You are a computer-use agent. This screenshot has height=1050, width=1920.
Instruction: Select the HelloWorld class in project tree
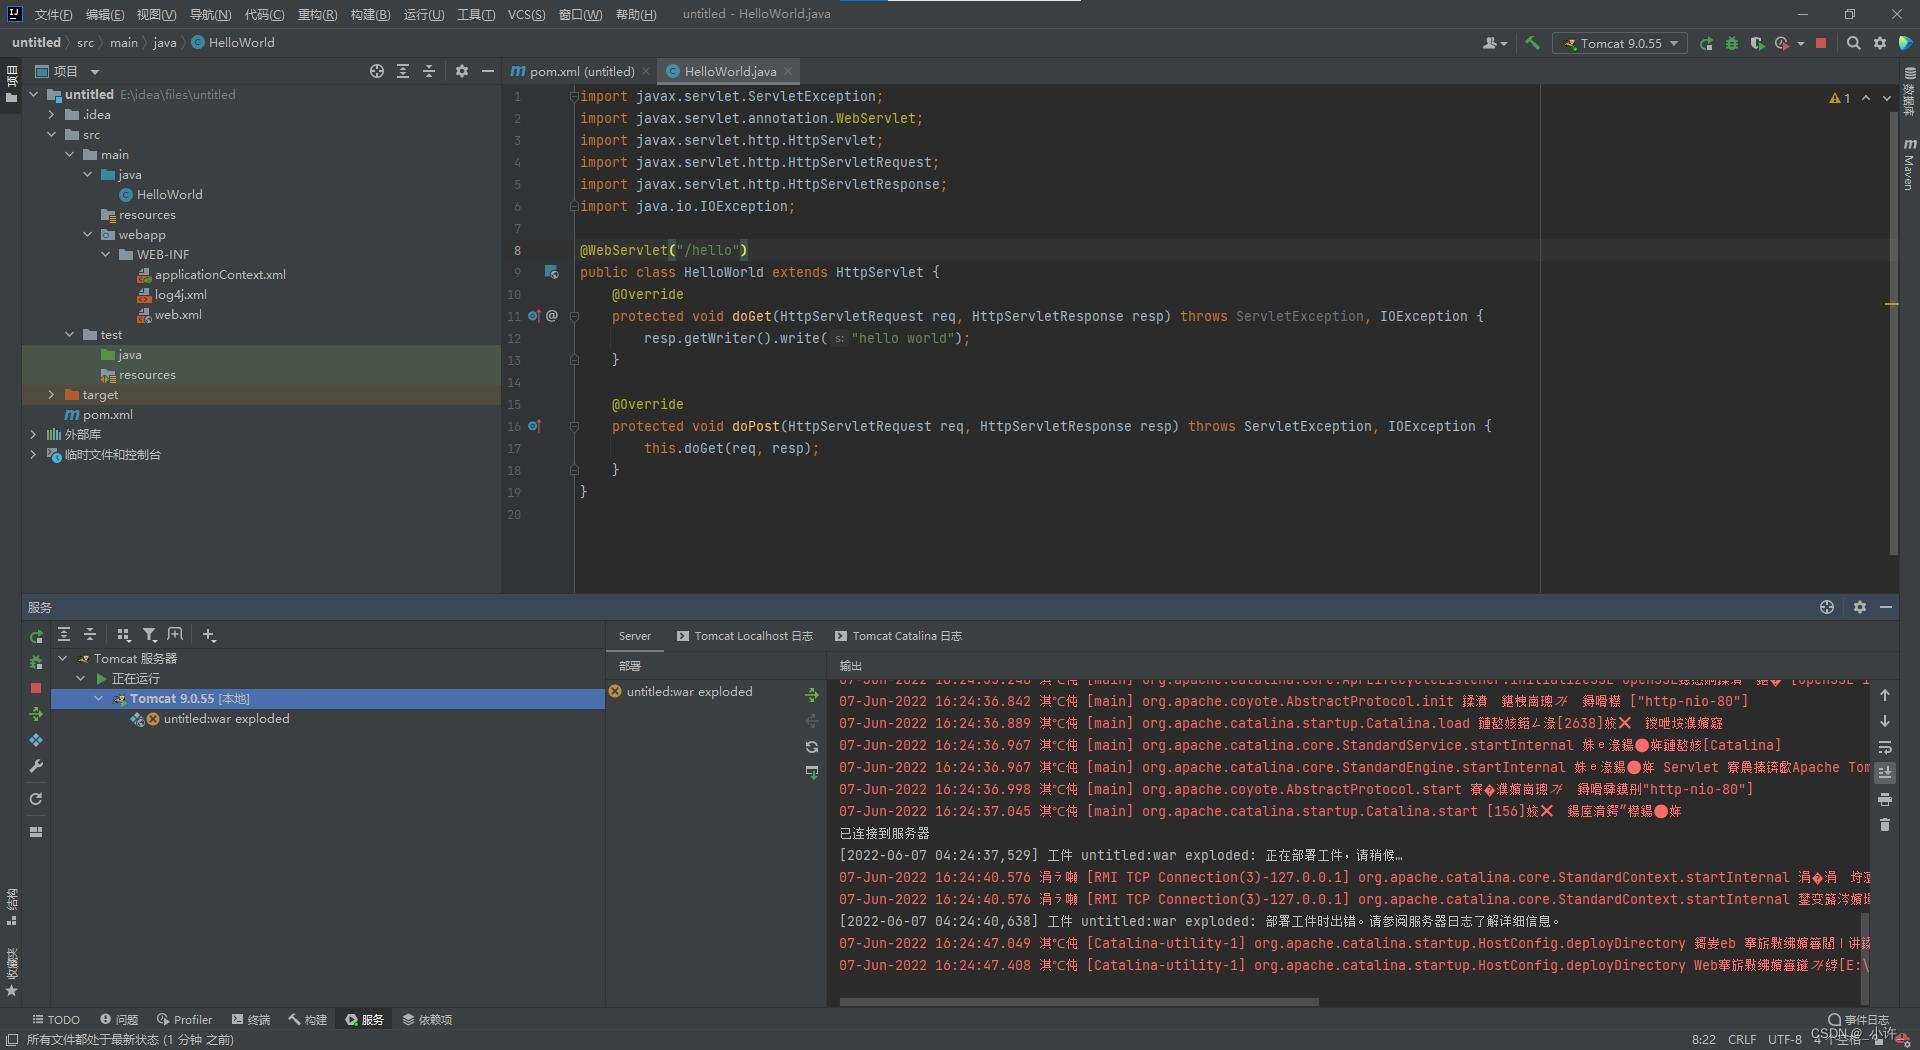161,194
